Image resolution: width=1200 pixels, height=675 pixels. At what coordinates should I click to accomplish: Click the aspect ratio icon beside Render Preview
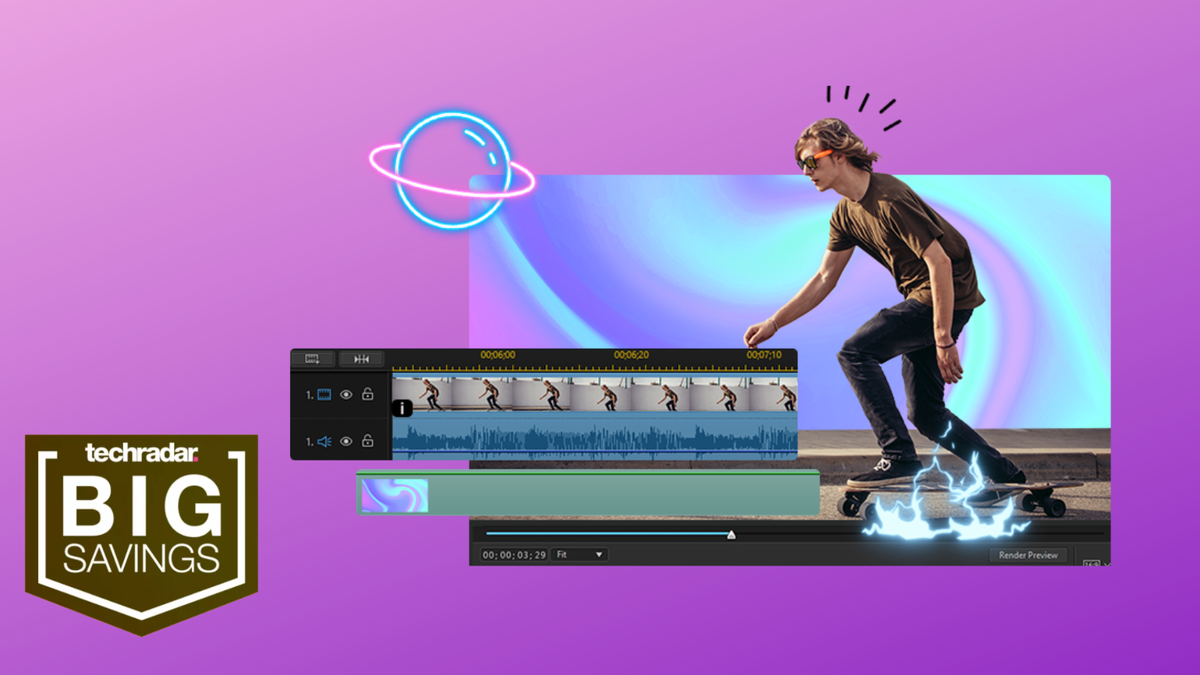coord(1091,563)
